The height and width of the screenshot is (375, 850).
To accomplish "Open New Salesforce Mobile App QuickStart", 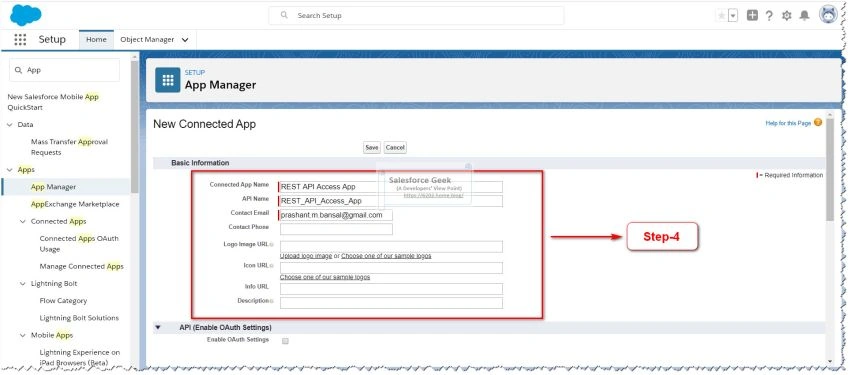I will click(x=53, y=102).
